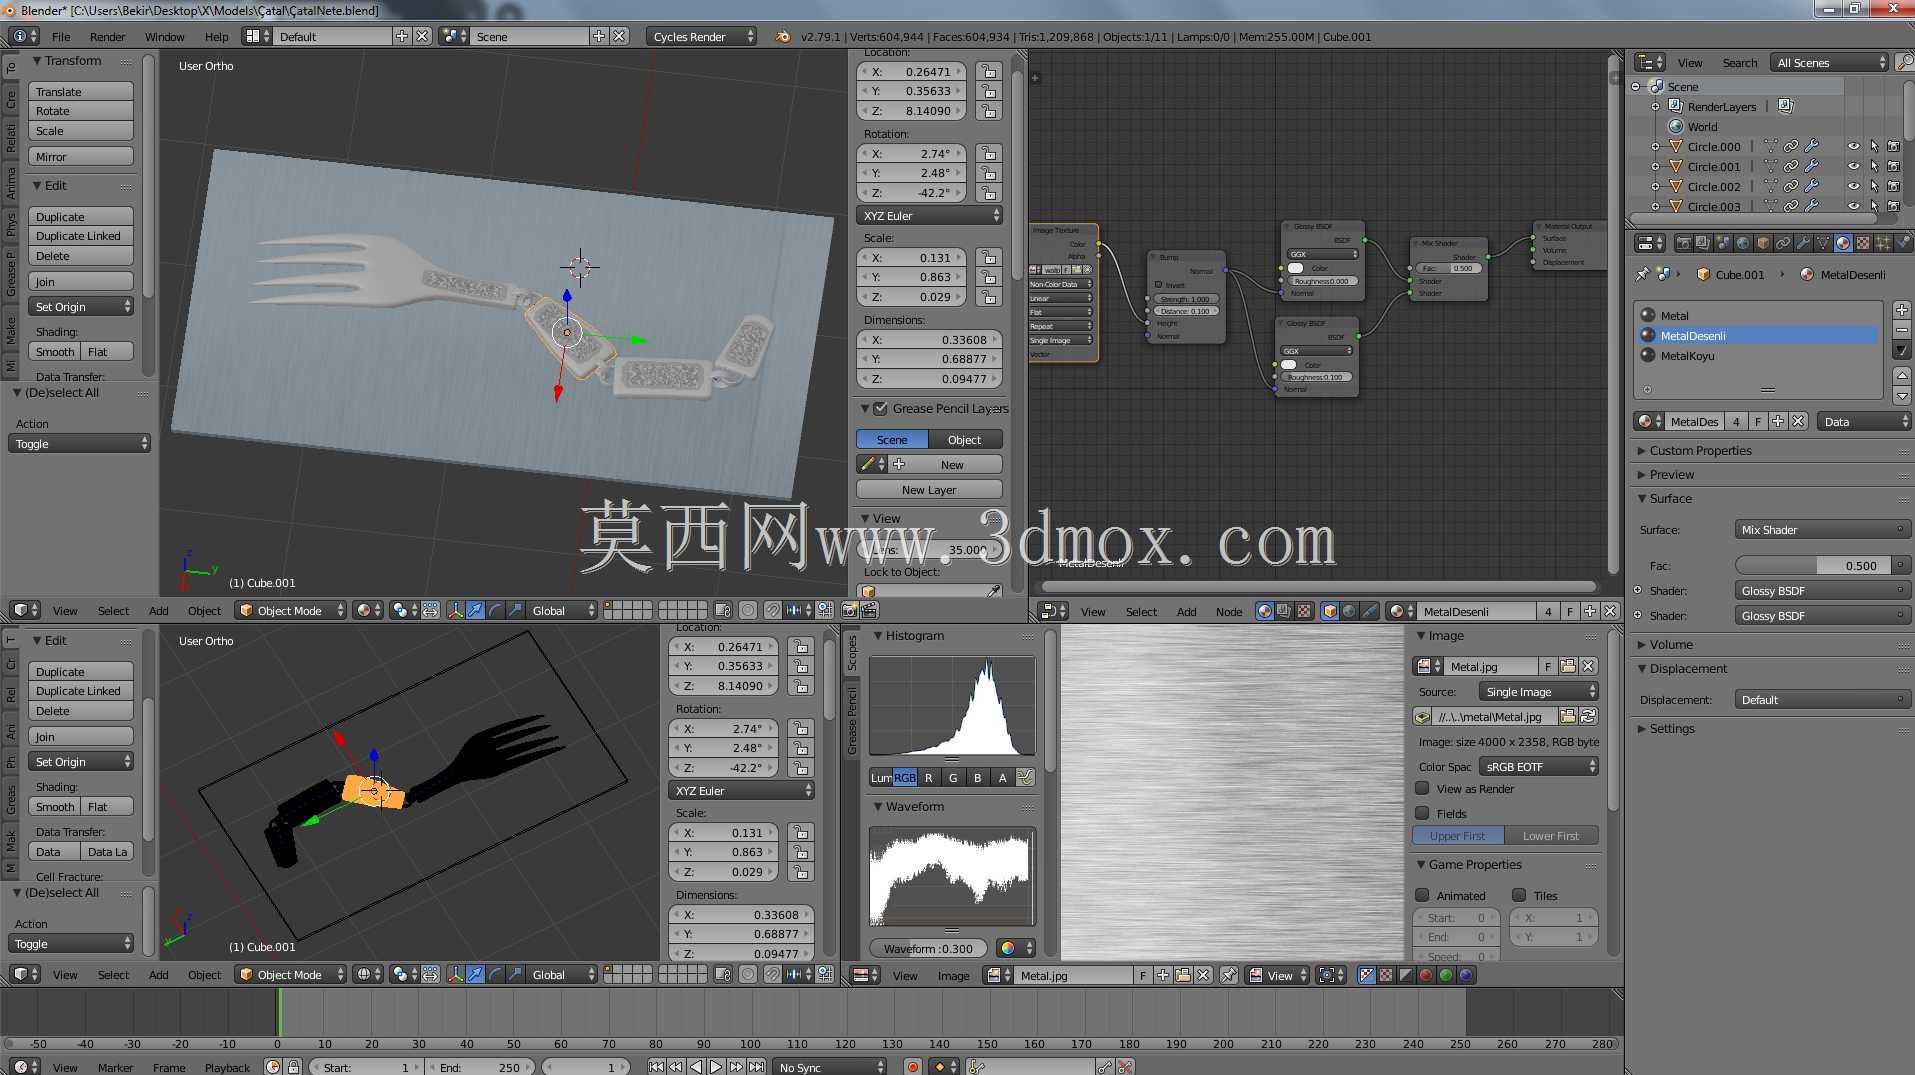Image resolution: width=1915 pixels, height=1075 pixels.
Task: Open the Node menu in node editor
Action: tap(1229, 611)
